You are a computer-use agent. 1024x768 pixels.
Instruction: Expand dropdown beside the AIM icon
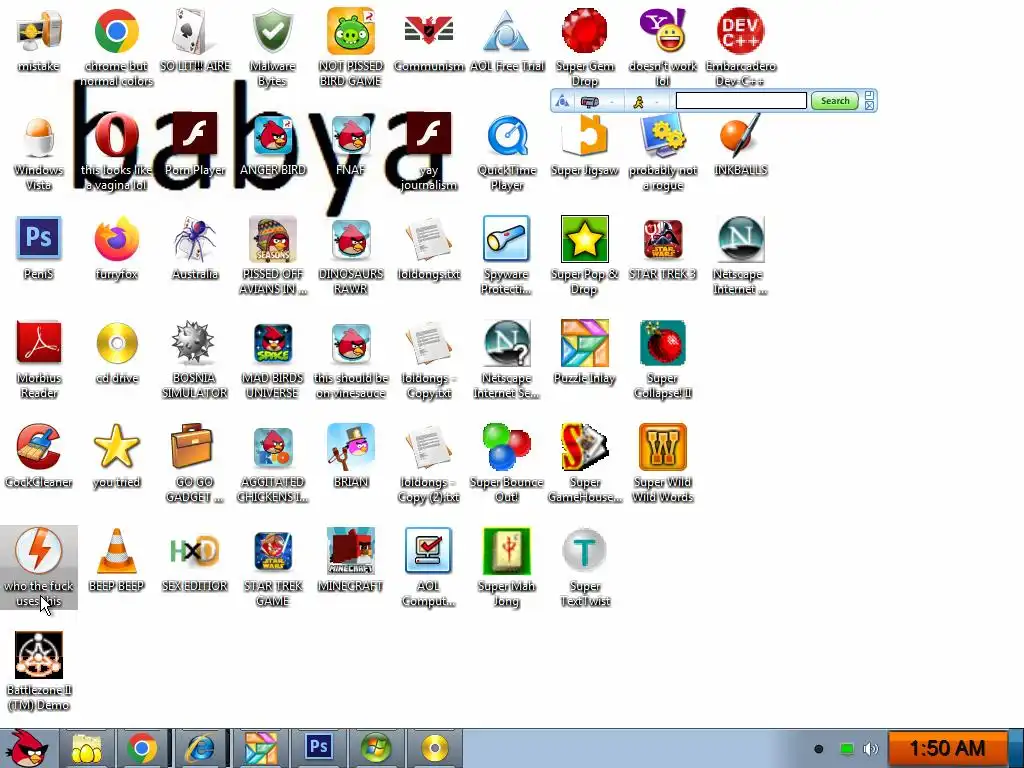coord(656,102)
